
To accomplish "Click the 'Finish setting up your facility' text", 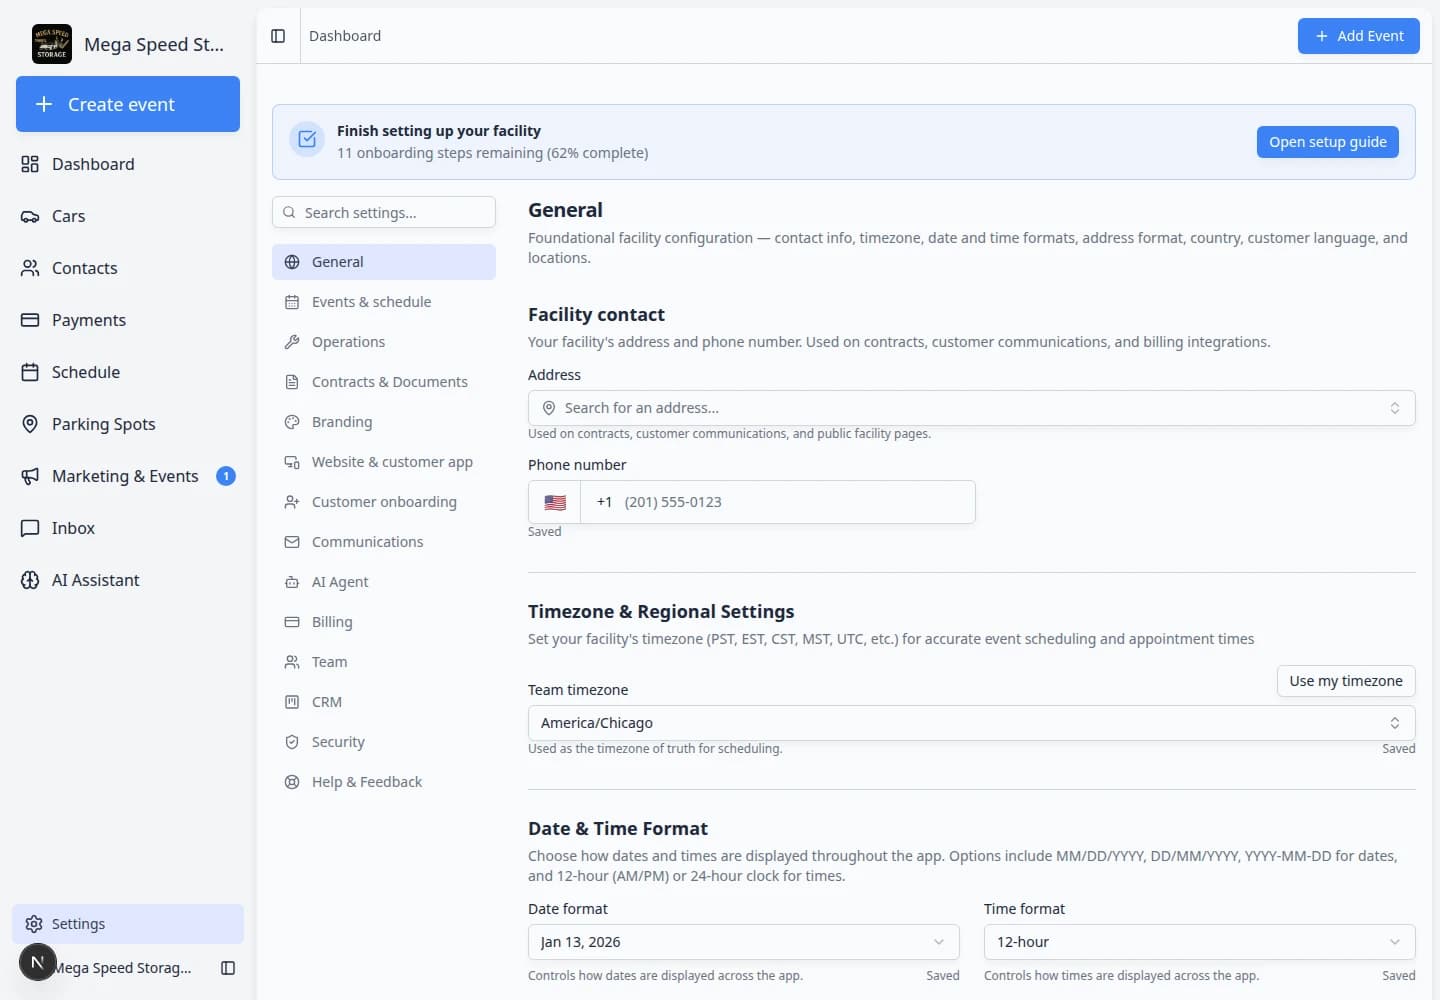I will point(439,131).
